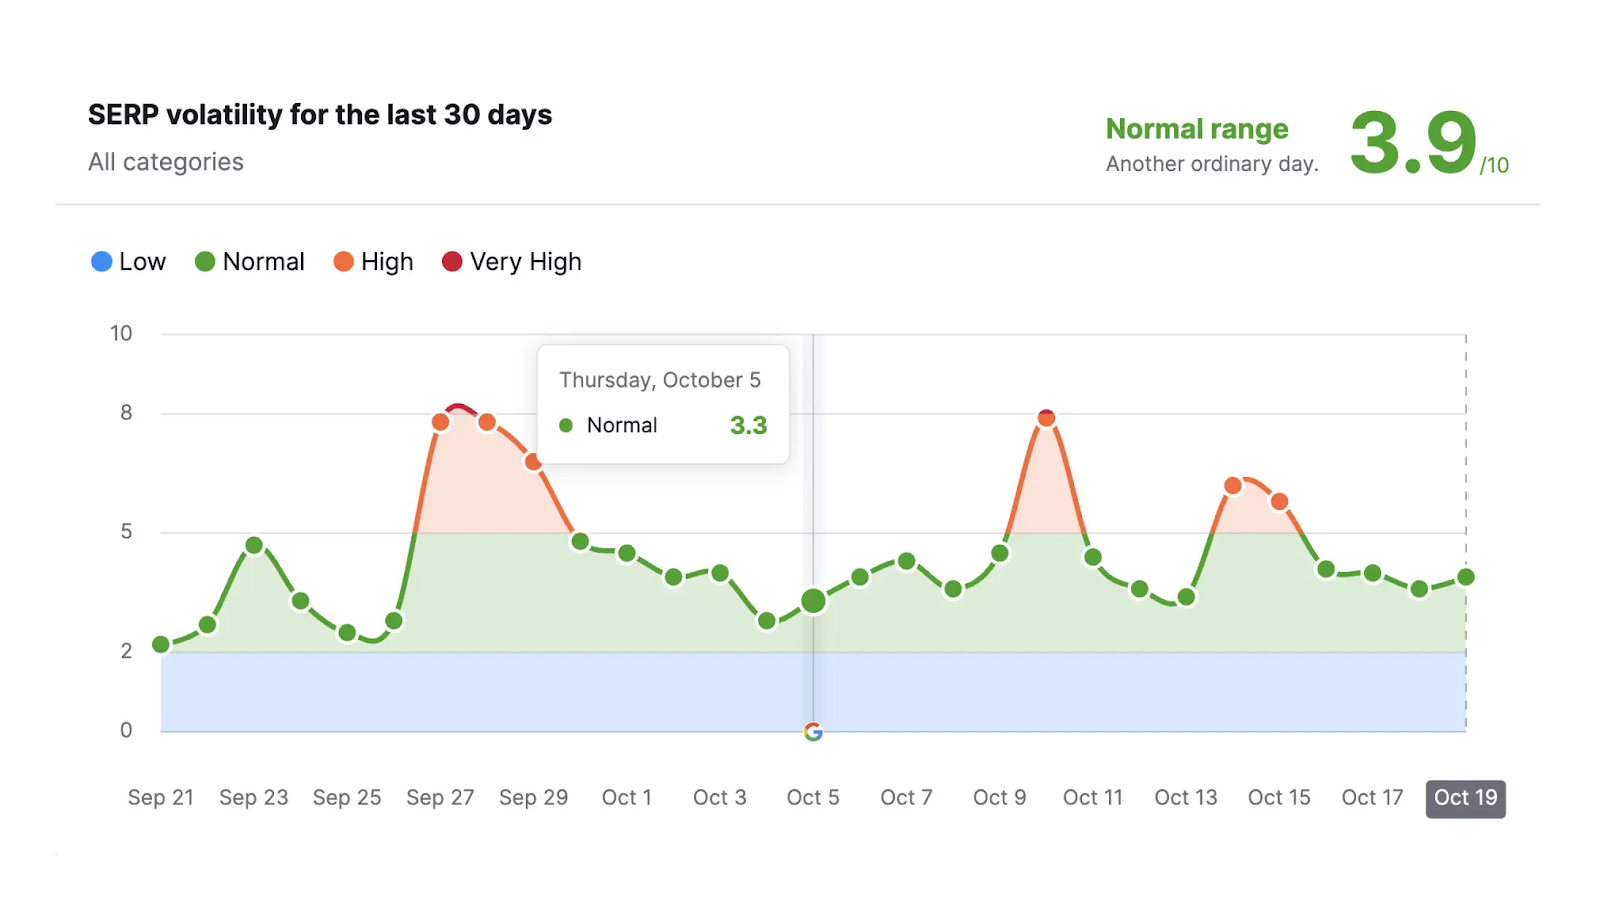1600x903 pixels.
Task: Click the Google logo below the chart
Action: 813,733
